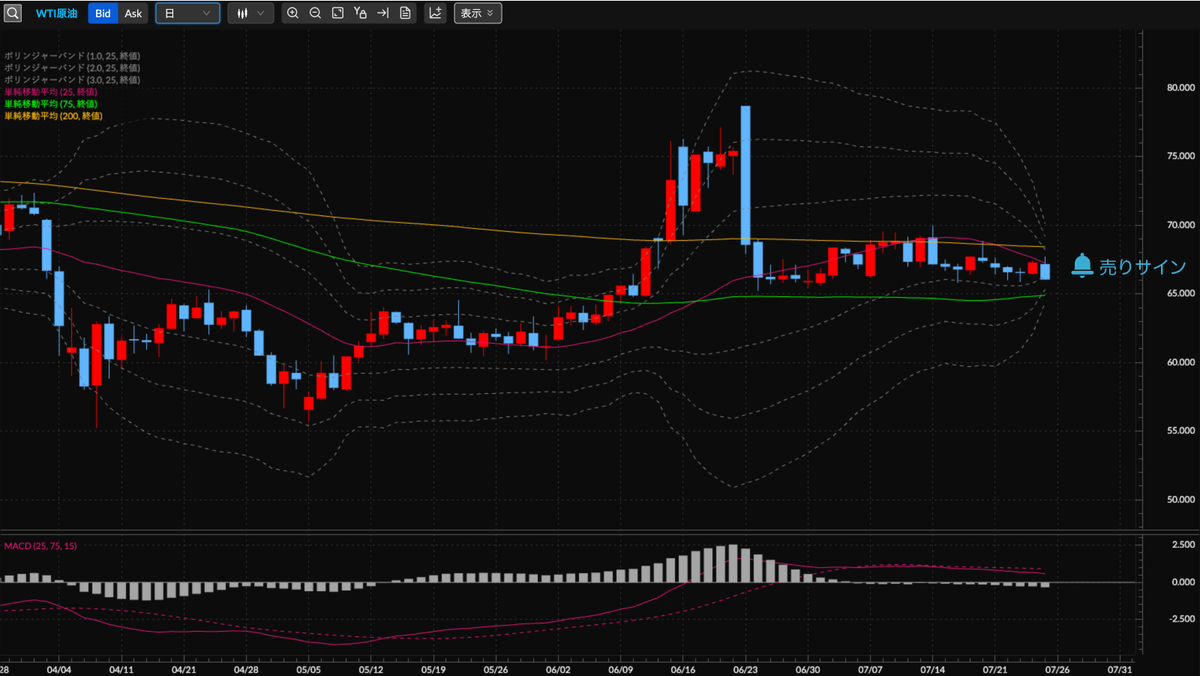Select ボリンジャーバンド (2.0, 25, 終値) indicator label
Screen dimensions: 1200x676
tap(72, 68)
